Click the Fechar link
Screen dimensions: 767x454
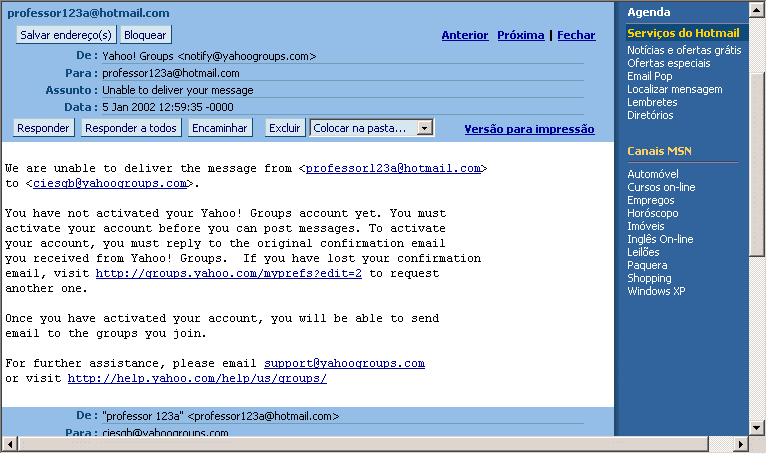(x=576, y=35)
